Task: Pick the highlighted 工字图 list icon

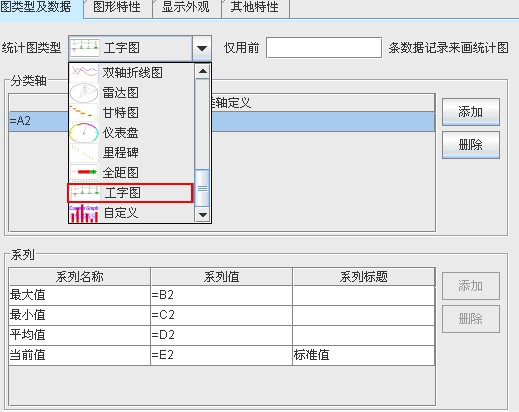Action: tap(86, 193)
